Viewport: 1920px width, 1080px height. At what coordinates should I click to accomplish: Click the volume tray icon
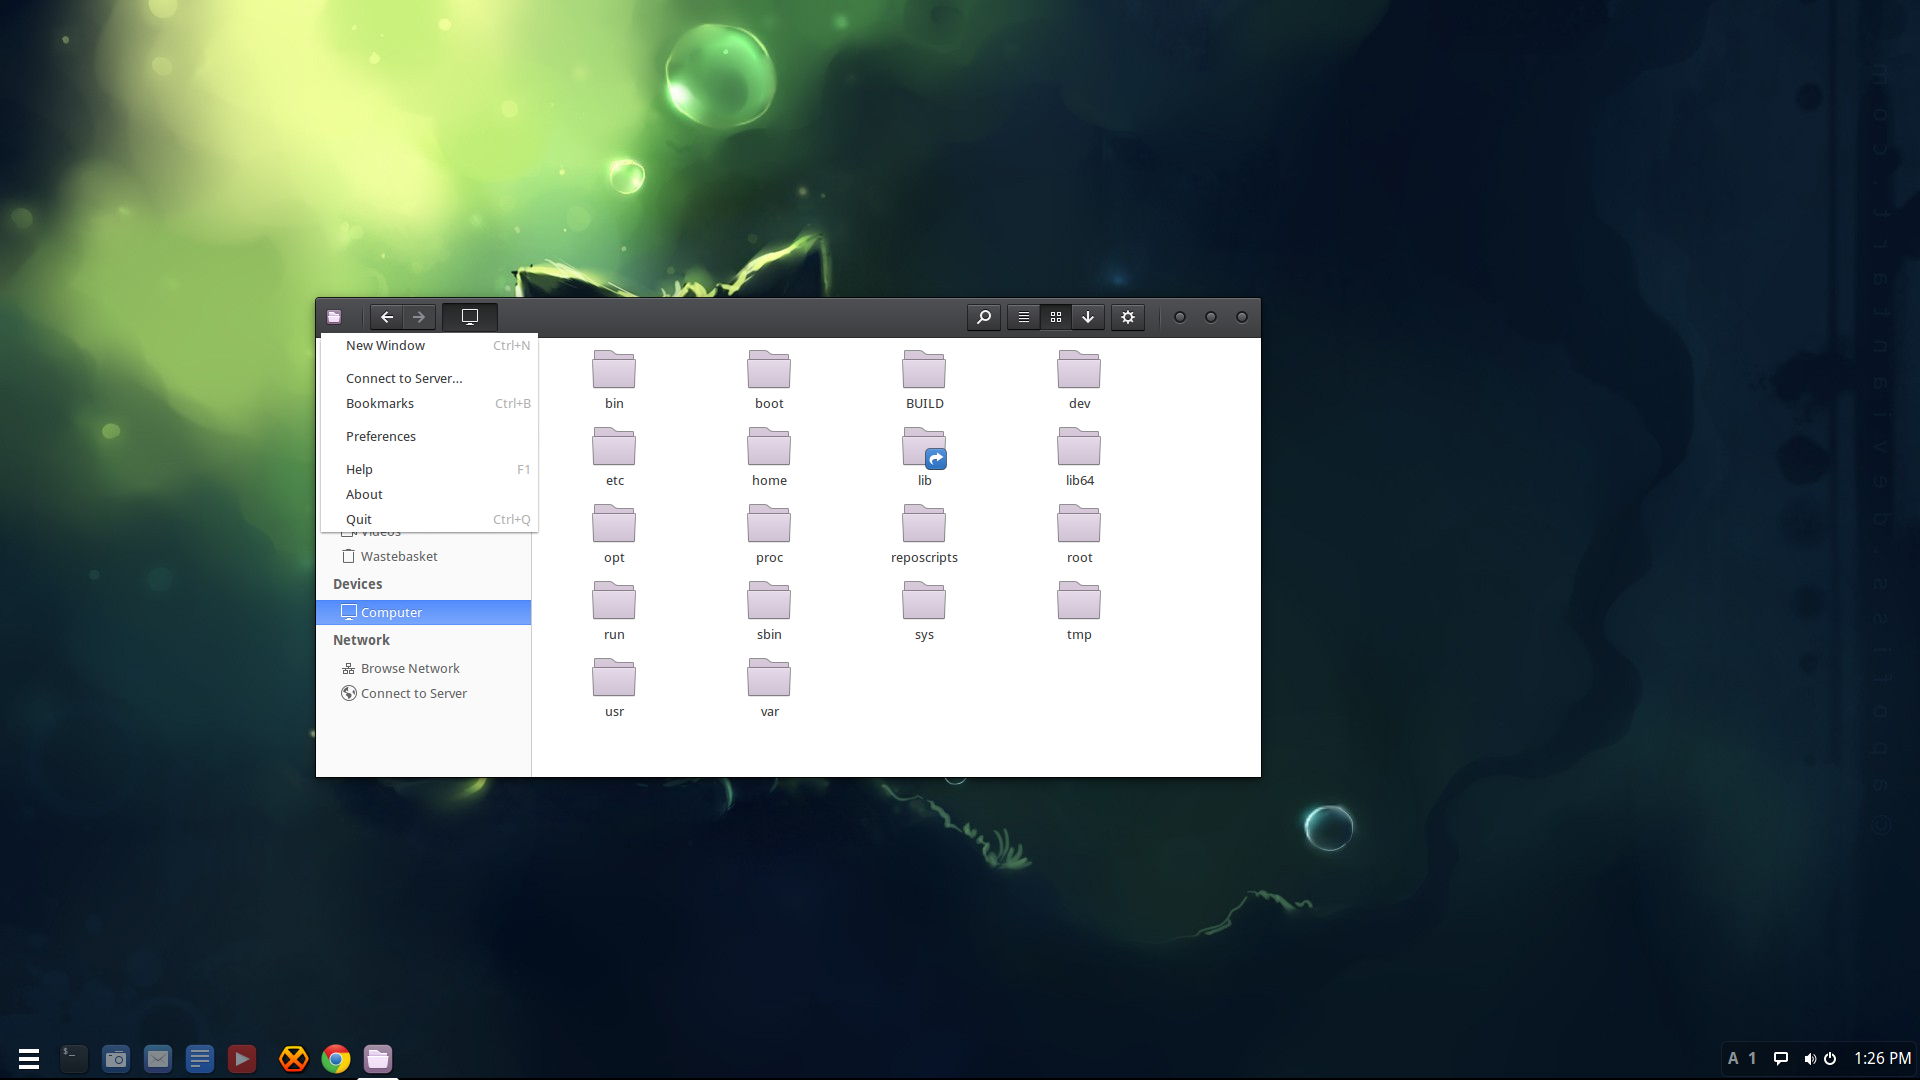(1809, 1058)
